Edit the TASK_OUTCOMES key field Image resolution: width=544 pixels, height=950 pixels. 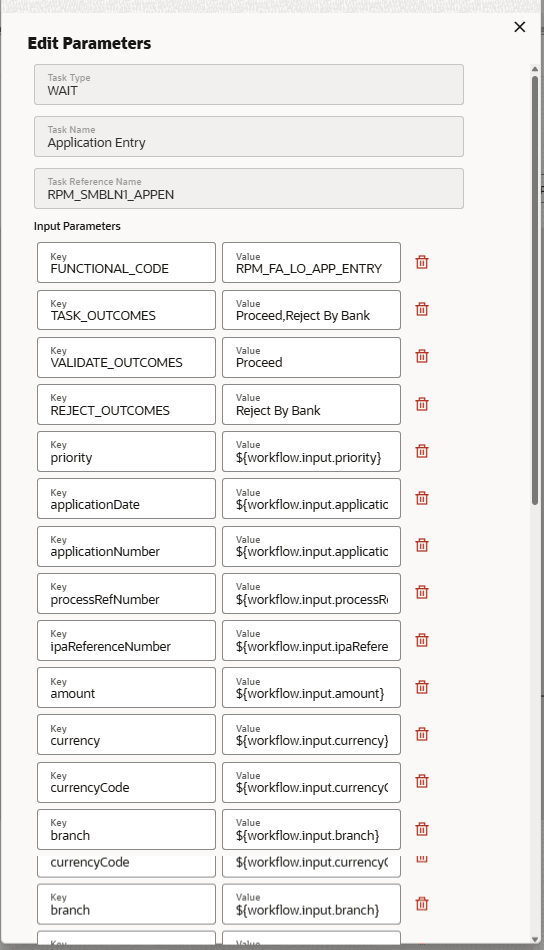126,310
